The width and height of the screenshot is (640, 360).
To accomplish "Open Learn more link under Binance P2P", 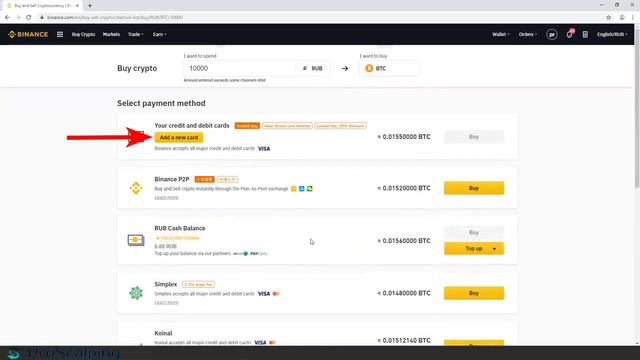I will [166, 198].
